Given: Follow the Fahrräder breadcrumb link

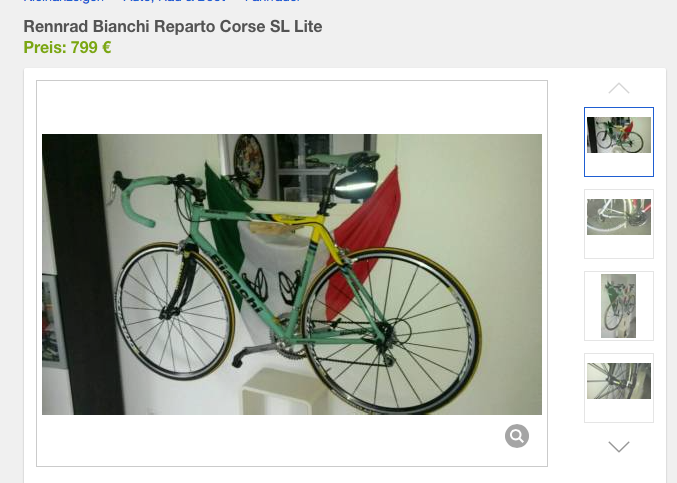Looking at the screenshot, I should tap(272, 1).
